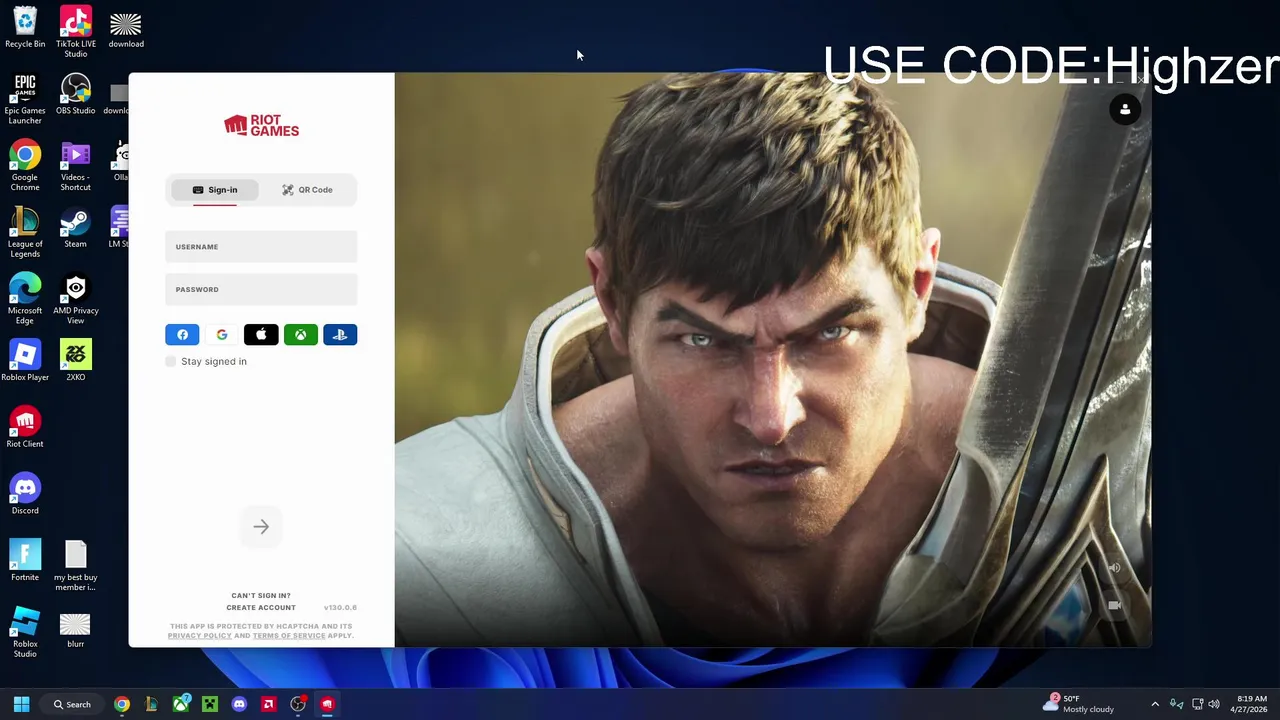This screenshot has height=720, width=1280.
Task: Sign in with Apple icon
Action: pyautogui.click(x=261, y=335)
